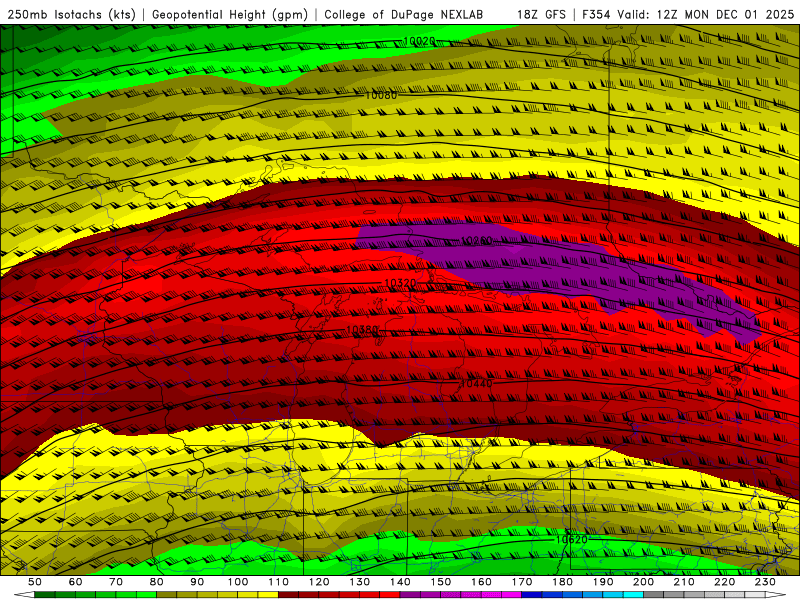Click the "F354" forecast hour text
The image size is (800, 600).
596,14
